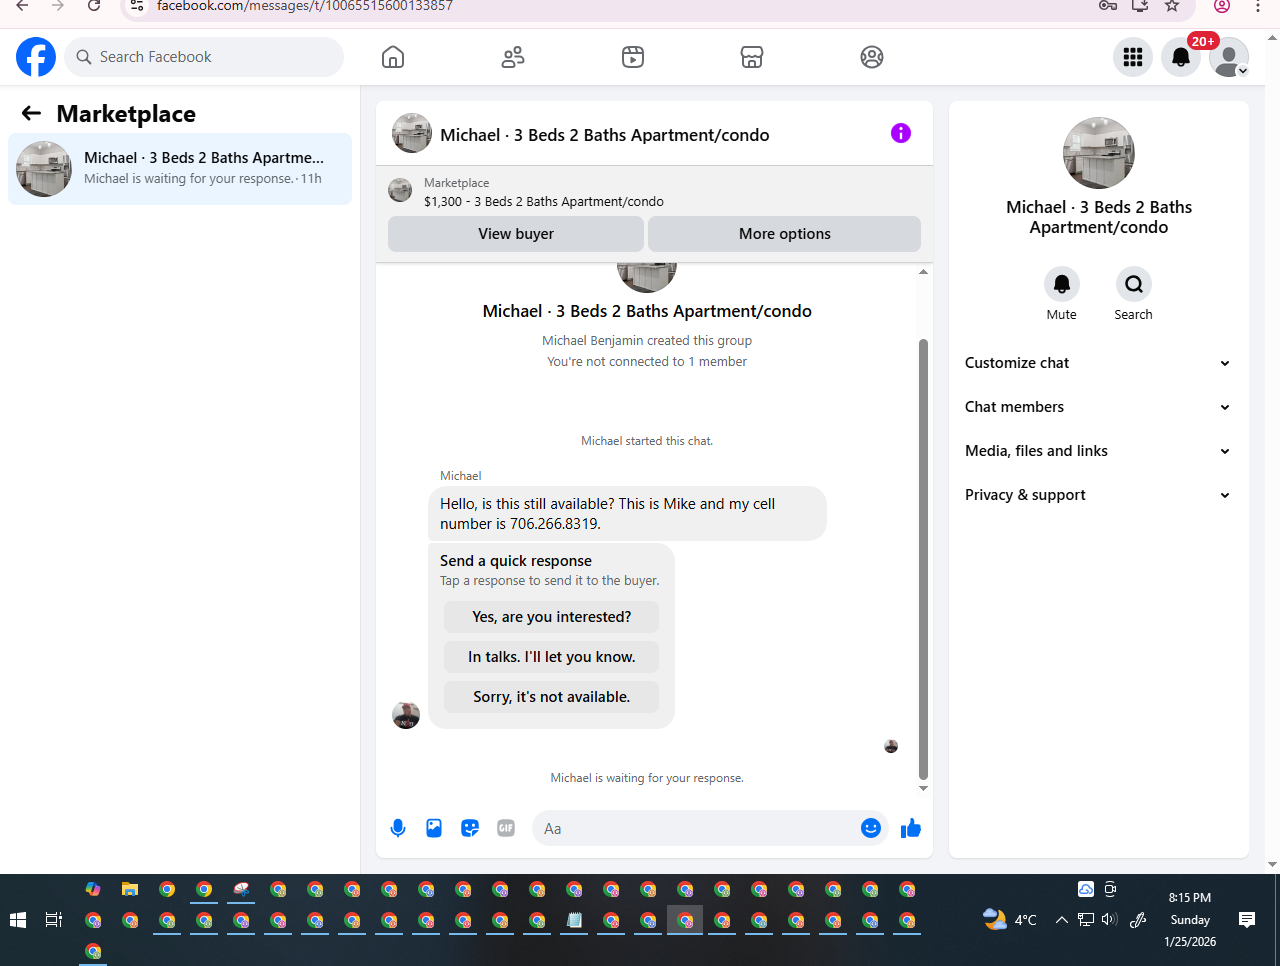The width and height of the screenshot is (1280, 966).
Task: Click the chat scrollbar up arrow
Action: [x=923, y=272]
